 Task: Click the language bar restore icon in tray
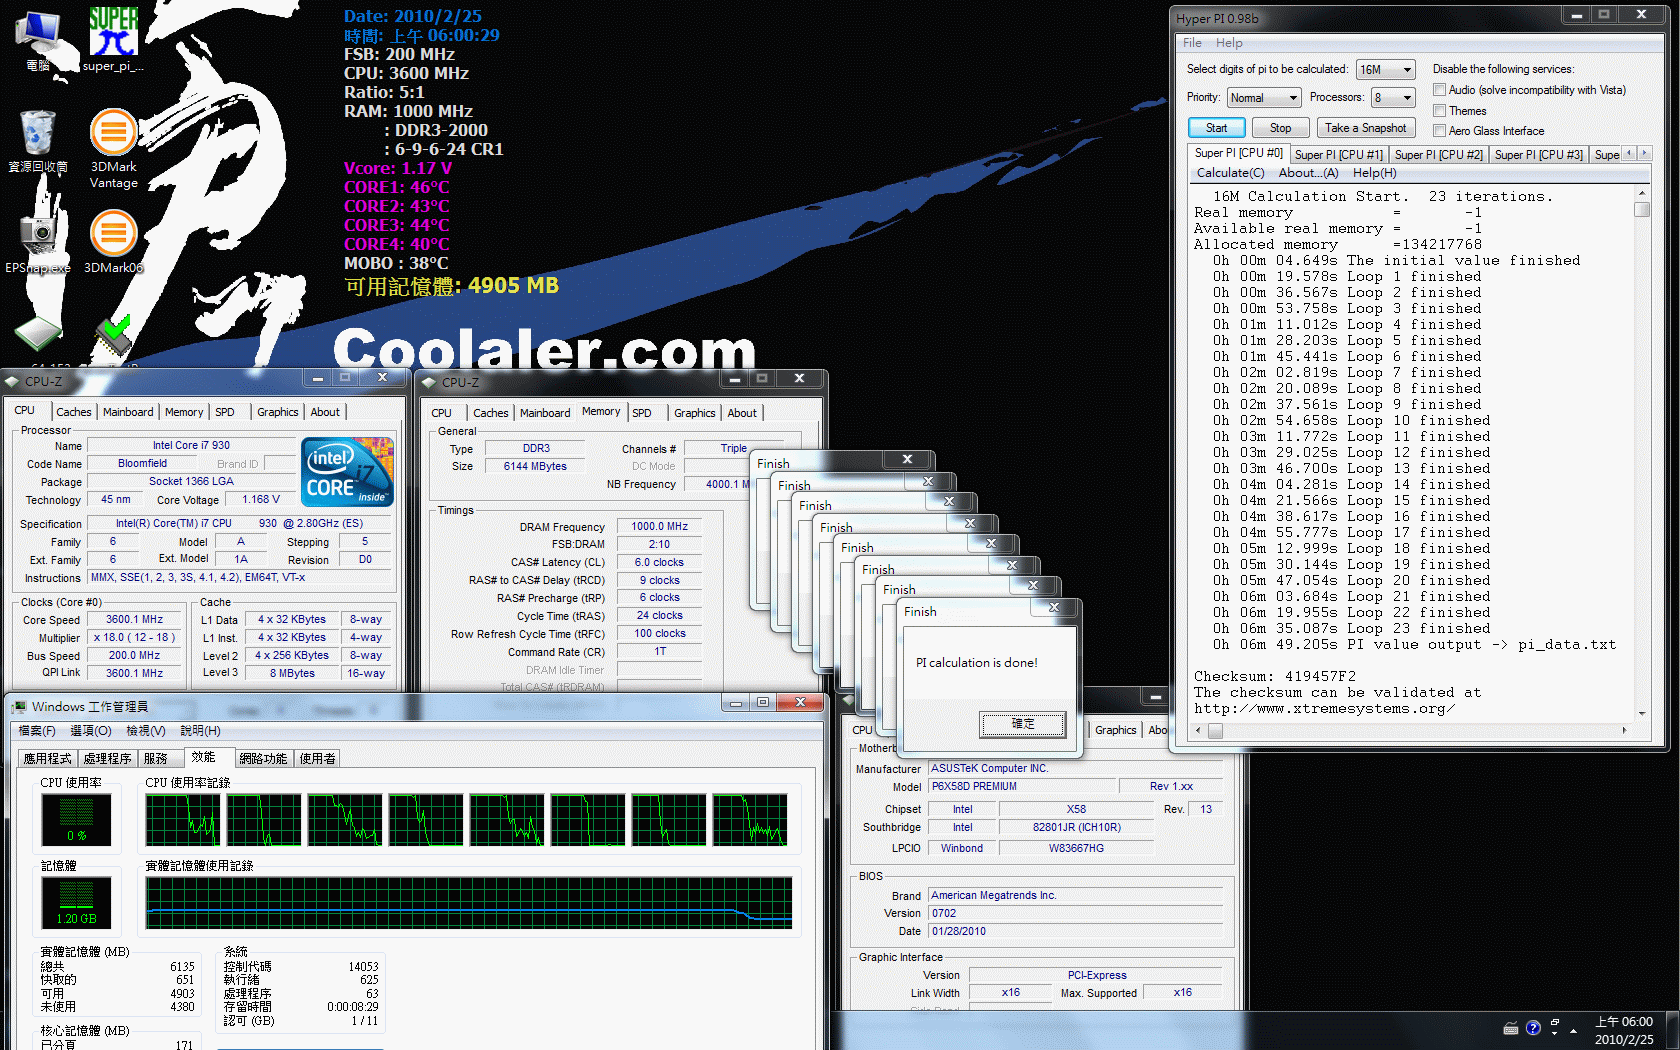[1554, 1024]
